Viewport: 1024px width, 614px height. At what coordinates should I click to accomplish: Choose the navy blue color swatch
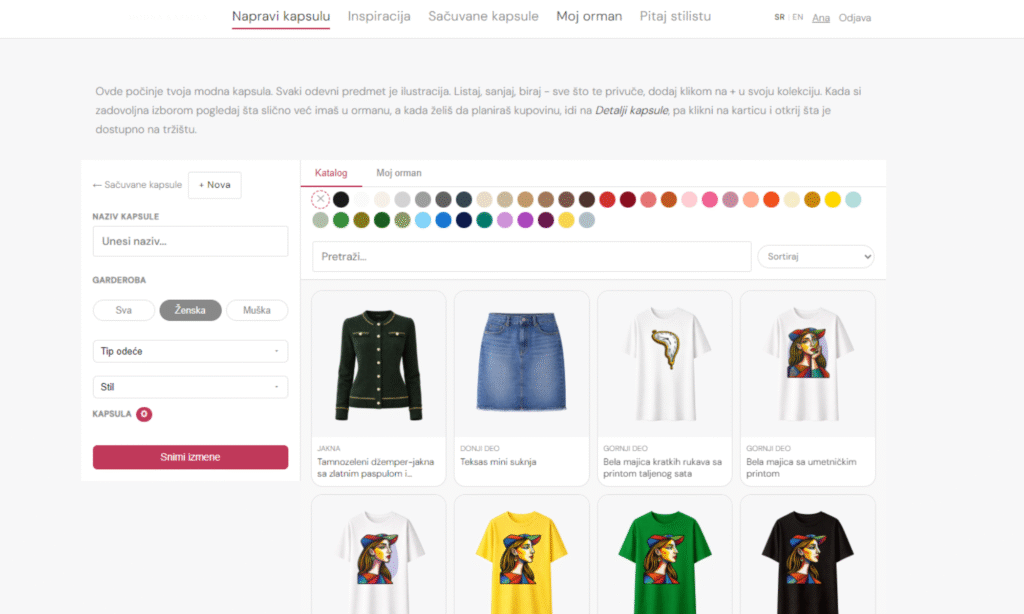coord(464,220)
